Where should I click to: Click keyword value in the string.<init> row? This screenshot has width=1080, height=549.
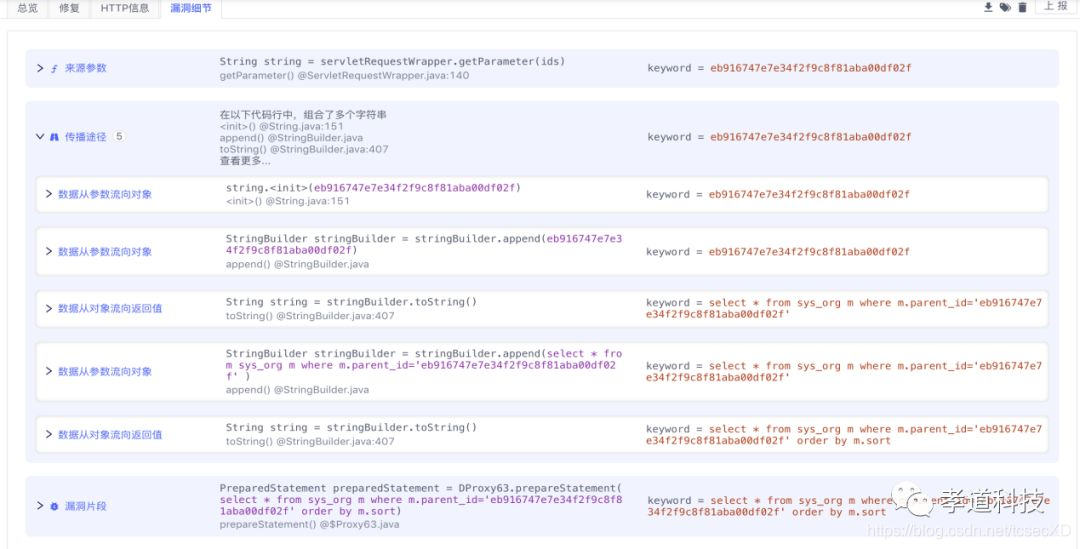[809, 194]
